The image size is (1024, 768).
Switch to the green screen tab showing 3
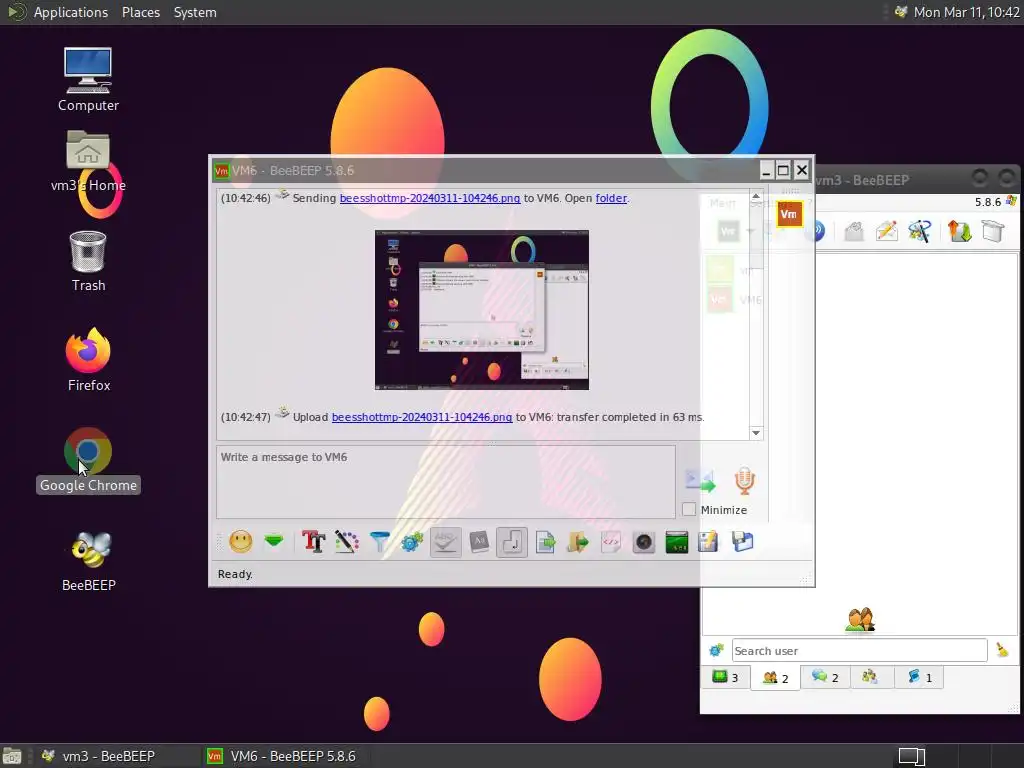pos(726,677)
